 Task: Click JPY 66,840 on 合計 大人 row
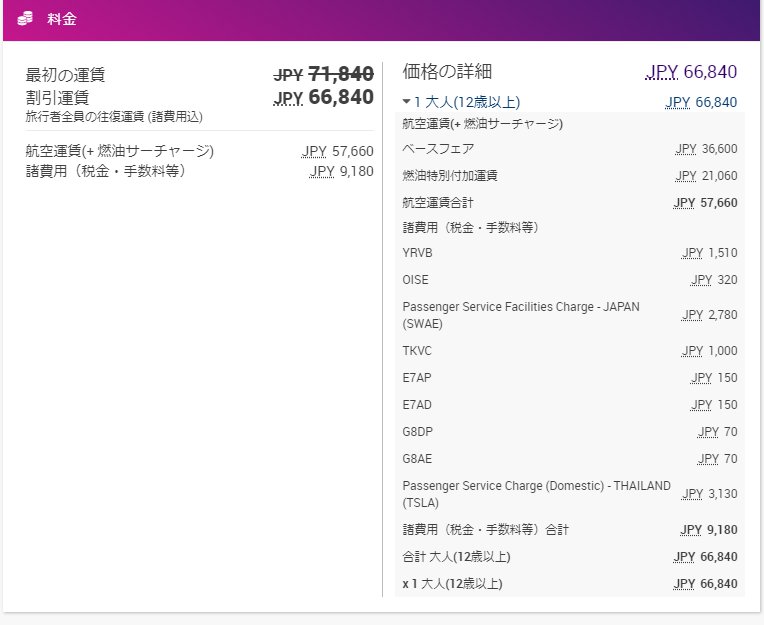(x=705, y=557)
